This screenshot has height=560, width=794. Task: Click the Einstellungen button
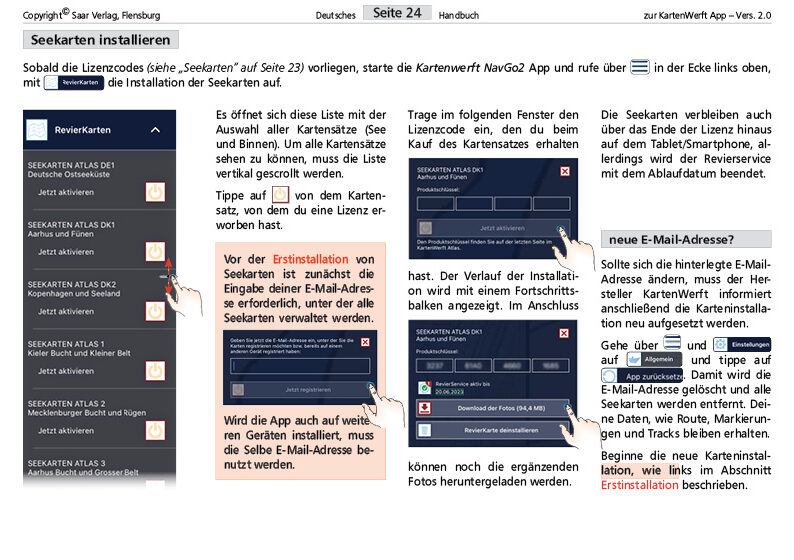click(742, 344)
